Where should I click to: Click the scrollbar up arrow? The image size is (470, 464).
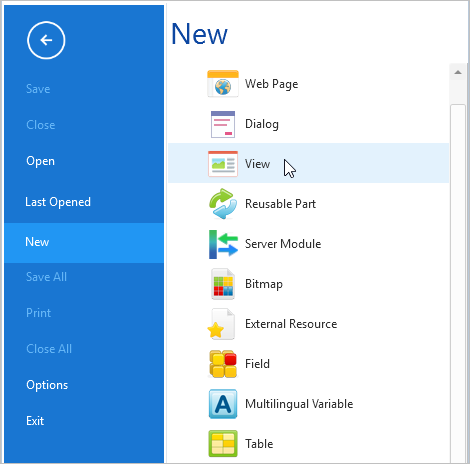[x=458, y=72]
